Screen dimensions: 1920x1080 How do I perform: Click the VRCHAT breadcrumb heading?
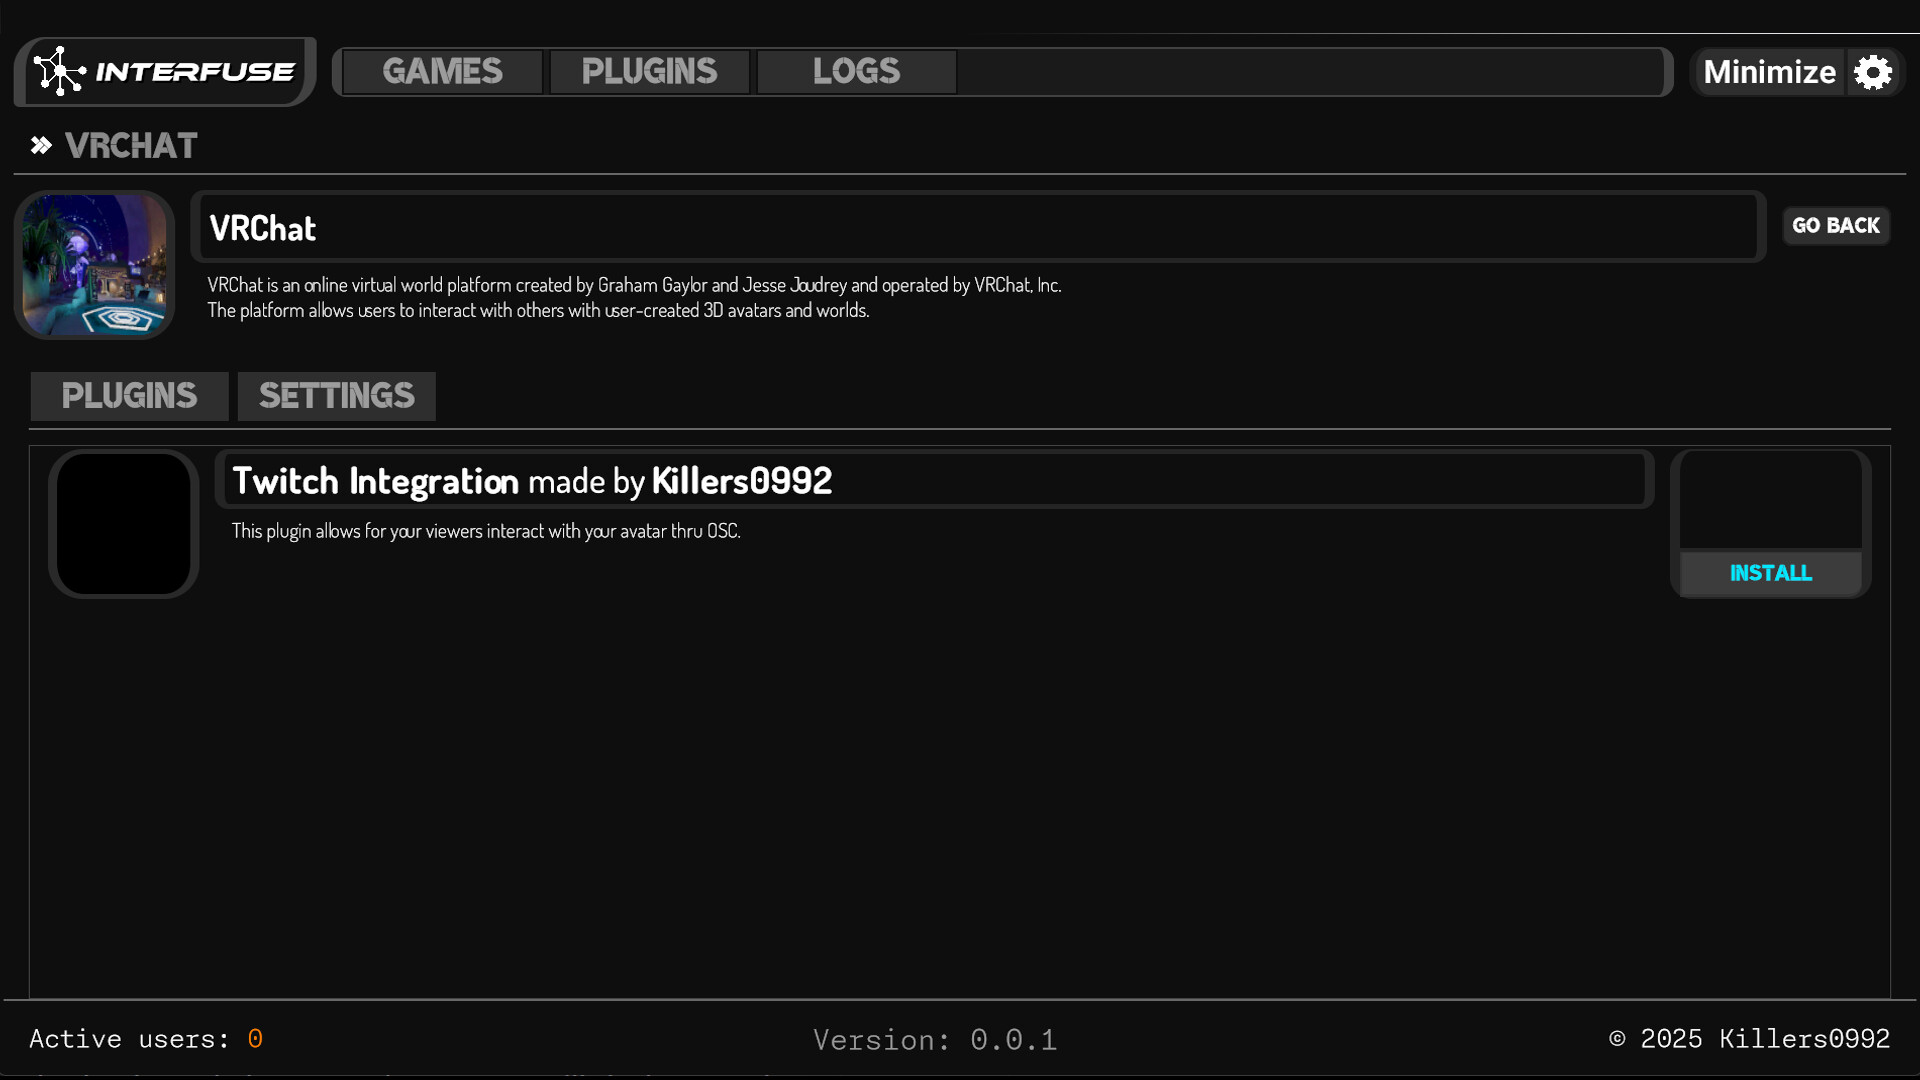[x=131, y=145]
